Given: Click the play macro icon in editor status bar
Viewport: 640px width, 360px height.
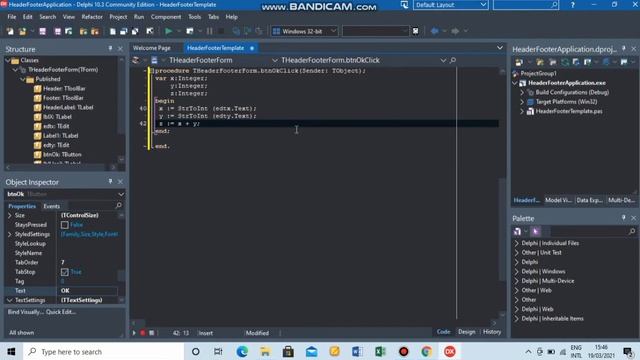Looking at the screenshot, I should pyautogui.click(x=134, y=333).
